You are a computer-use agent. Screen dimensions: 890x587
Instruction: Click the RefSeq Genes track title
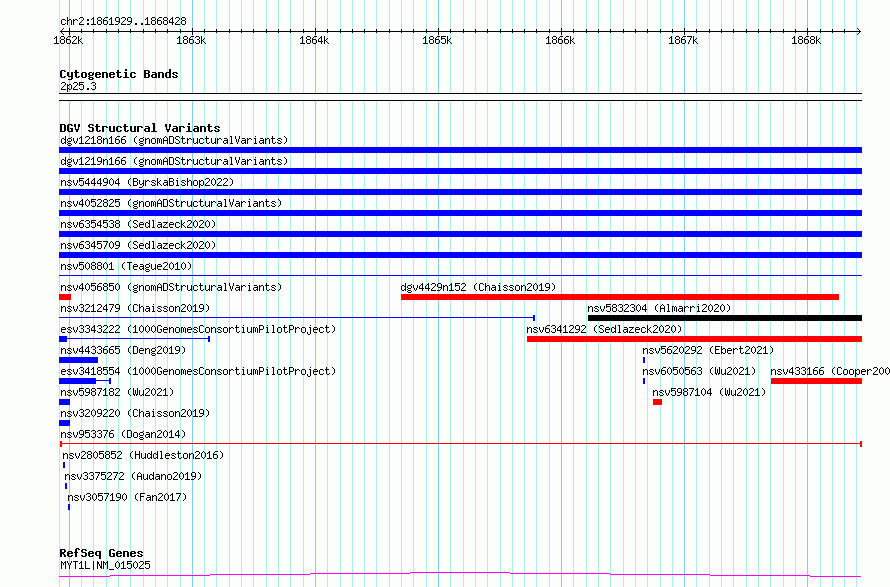[x=101, y=554]
